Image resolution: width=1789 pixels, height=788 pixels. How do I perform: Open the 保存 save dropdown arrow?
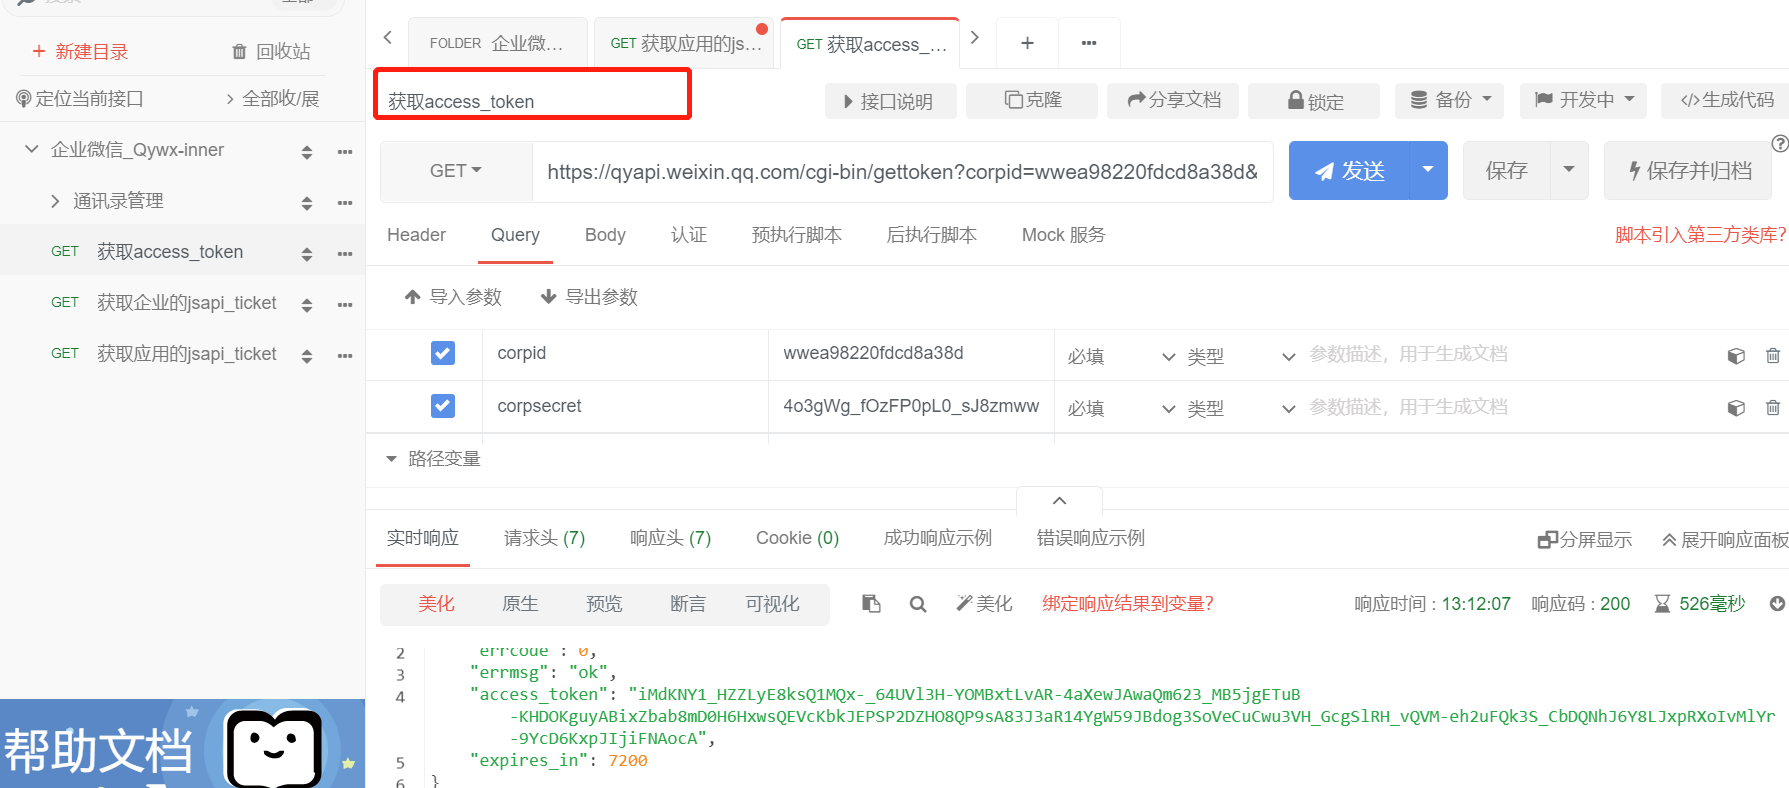[1569, 170]
